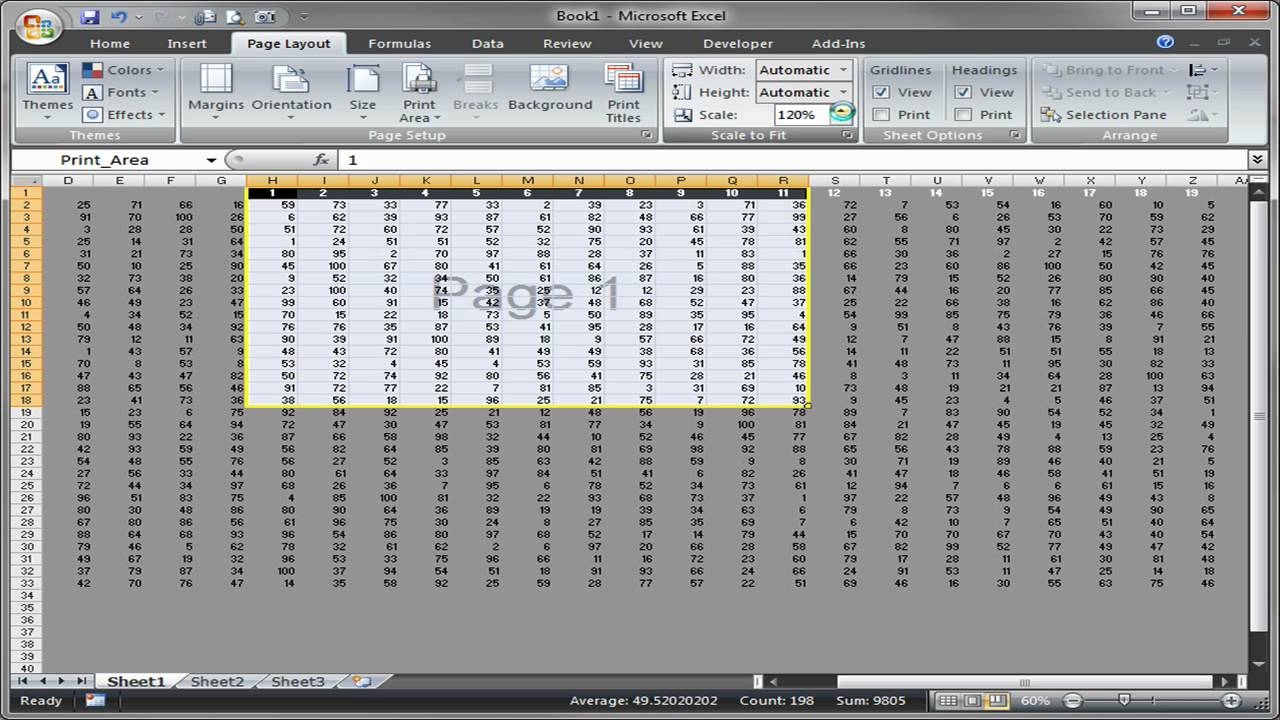The image size is (1280, 720).
Task: Open Sheet2 worksheet tab
Action: [217, 681]
